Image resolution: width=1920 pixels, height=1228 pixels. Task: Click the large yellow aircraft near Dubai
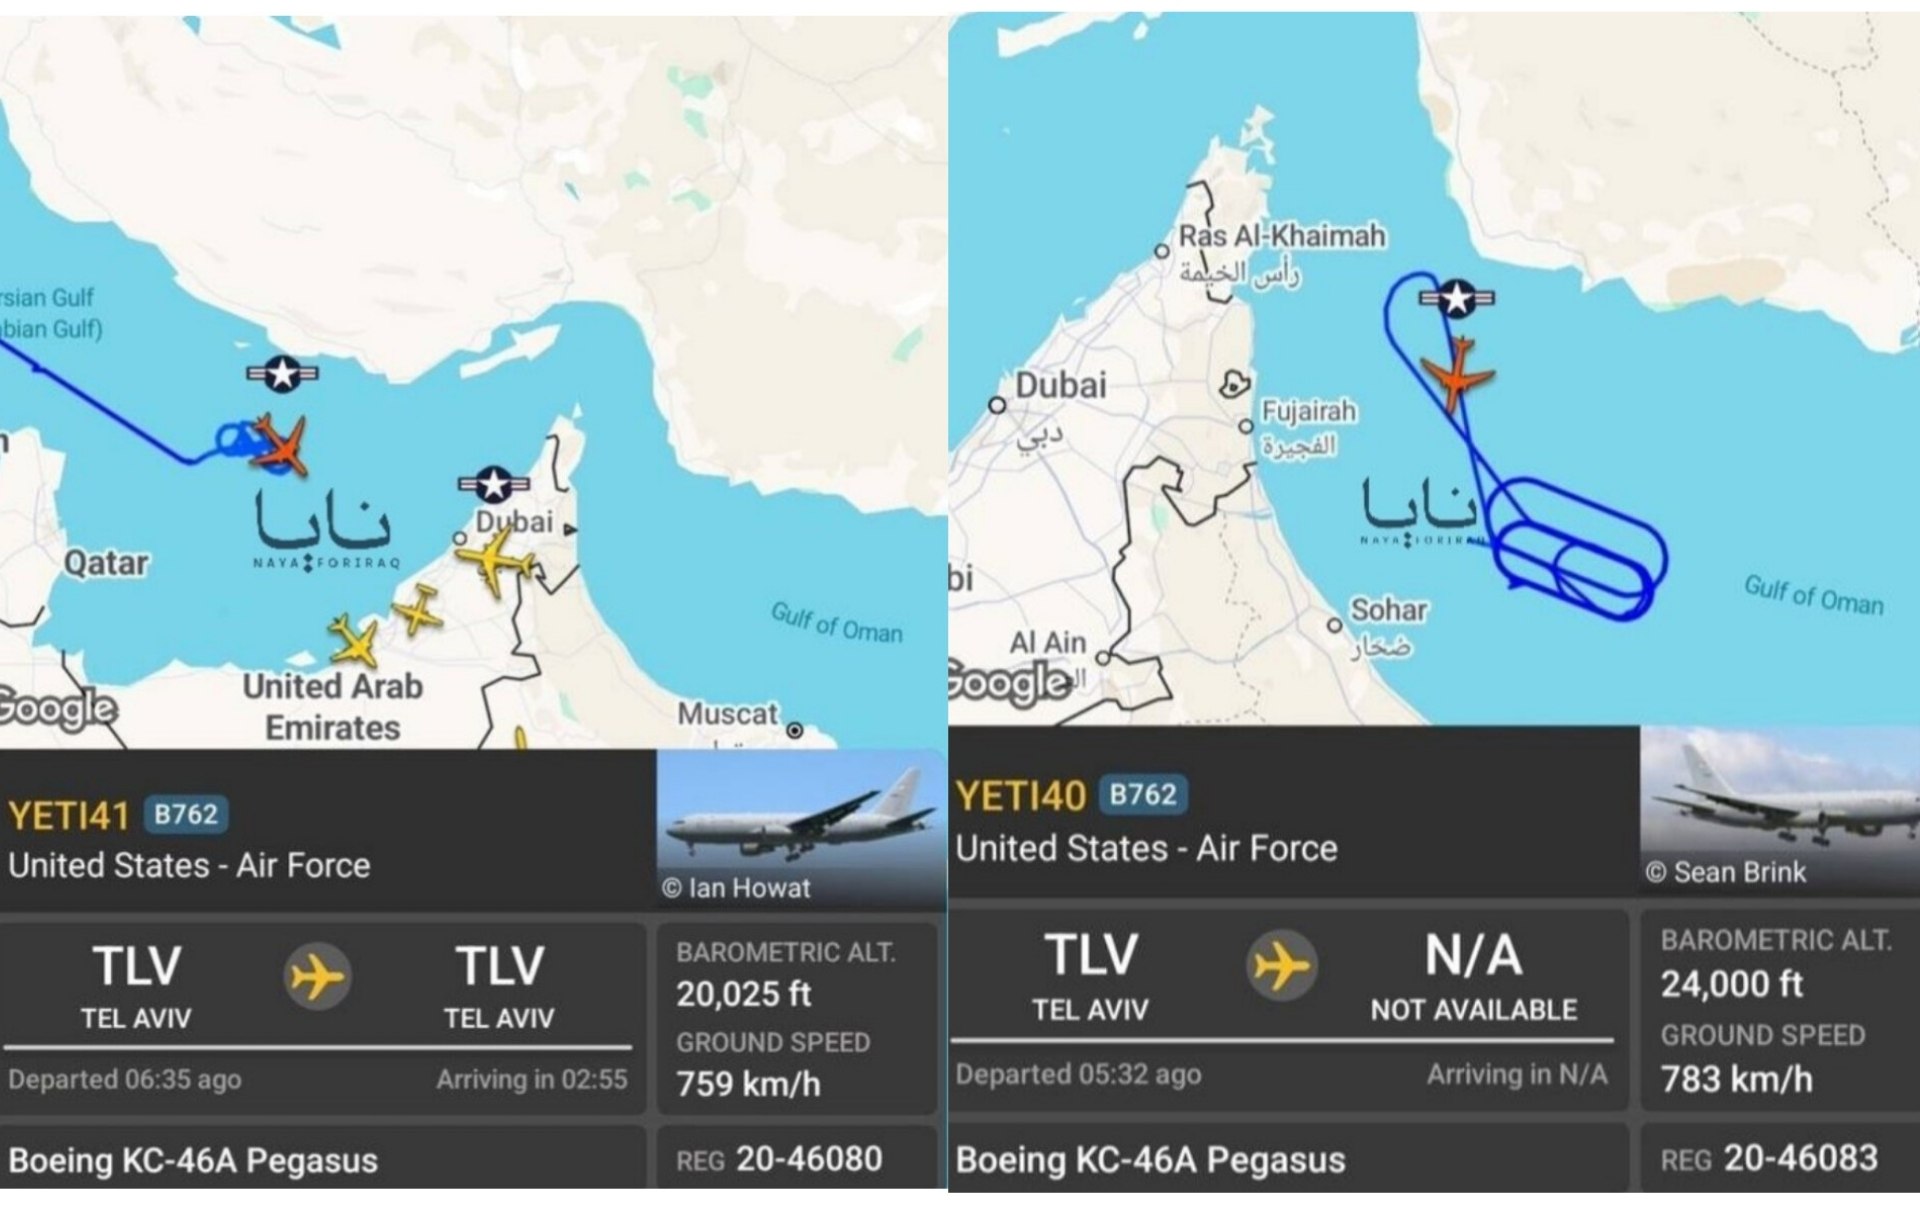(x=494, y=561)
